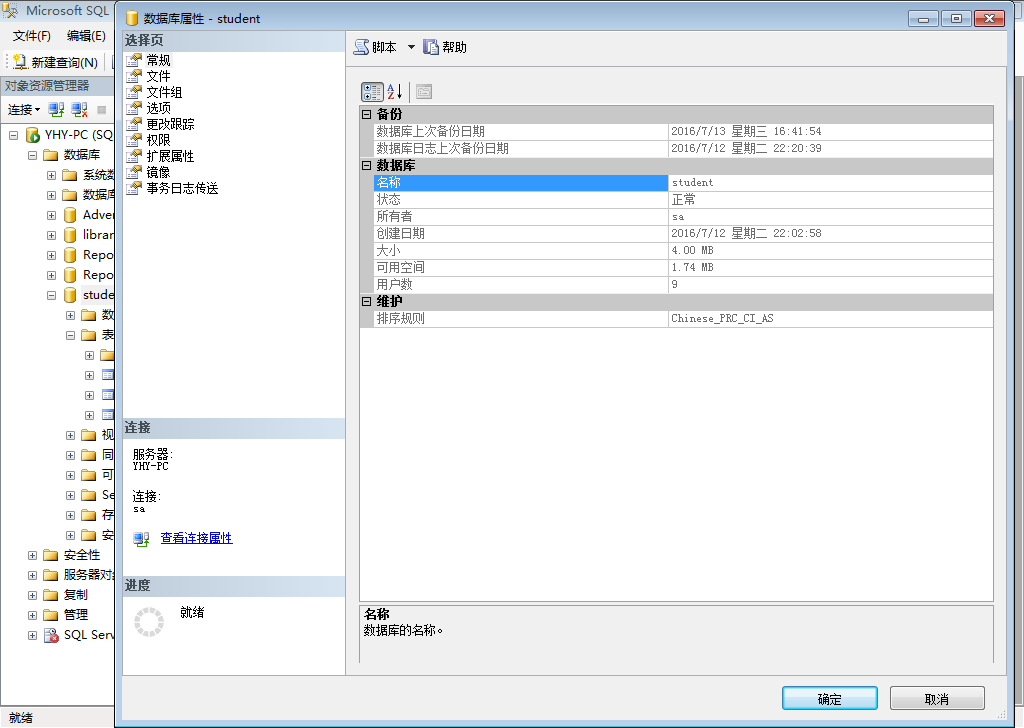Click the 数据库上次备份日期 row

click(x=683, y=131)
